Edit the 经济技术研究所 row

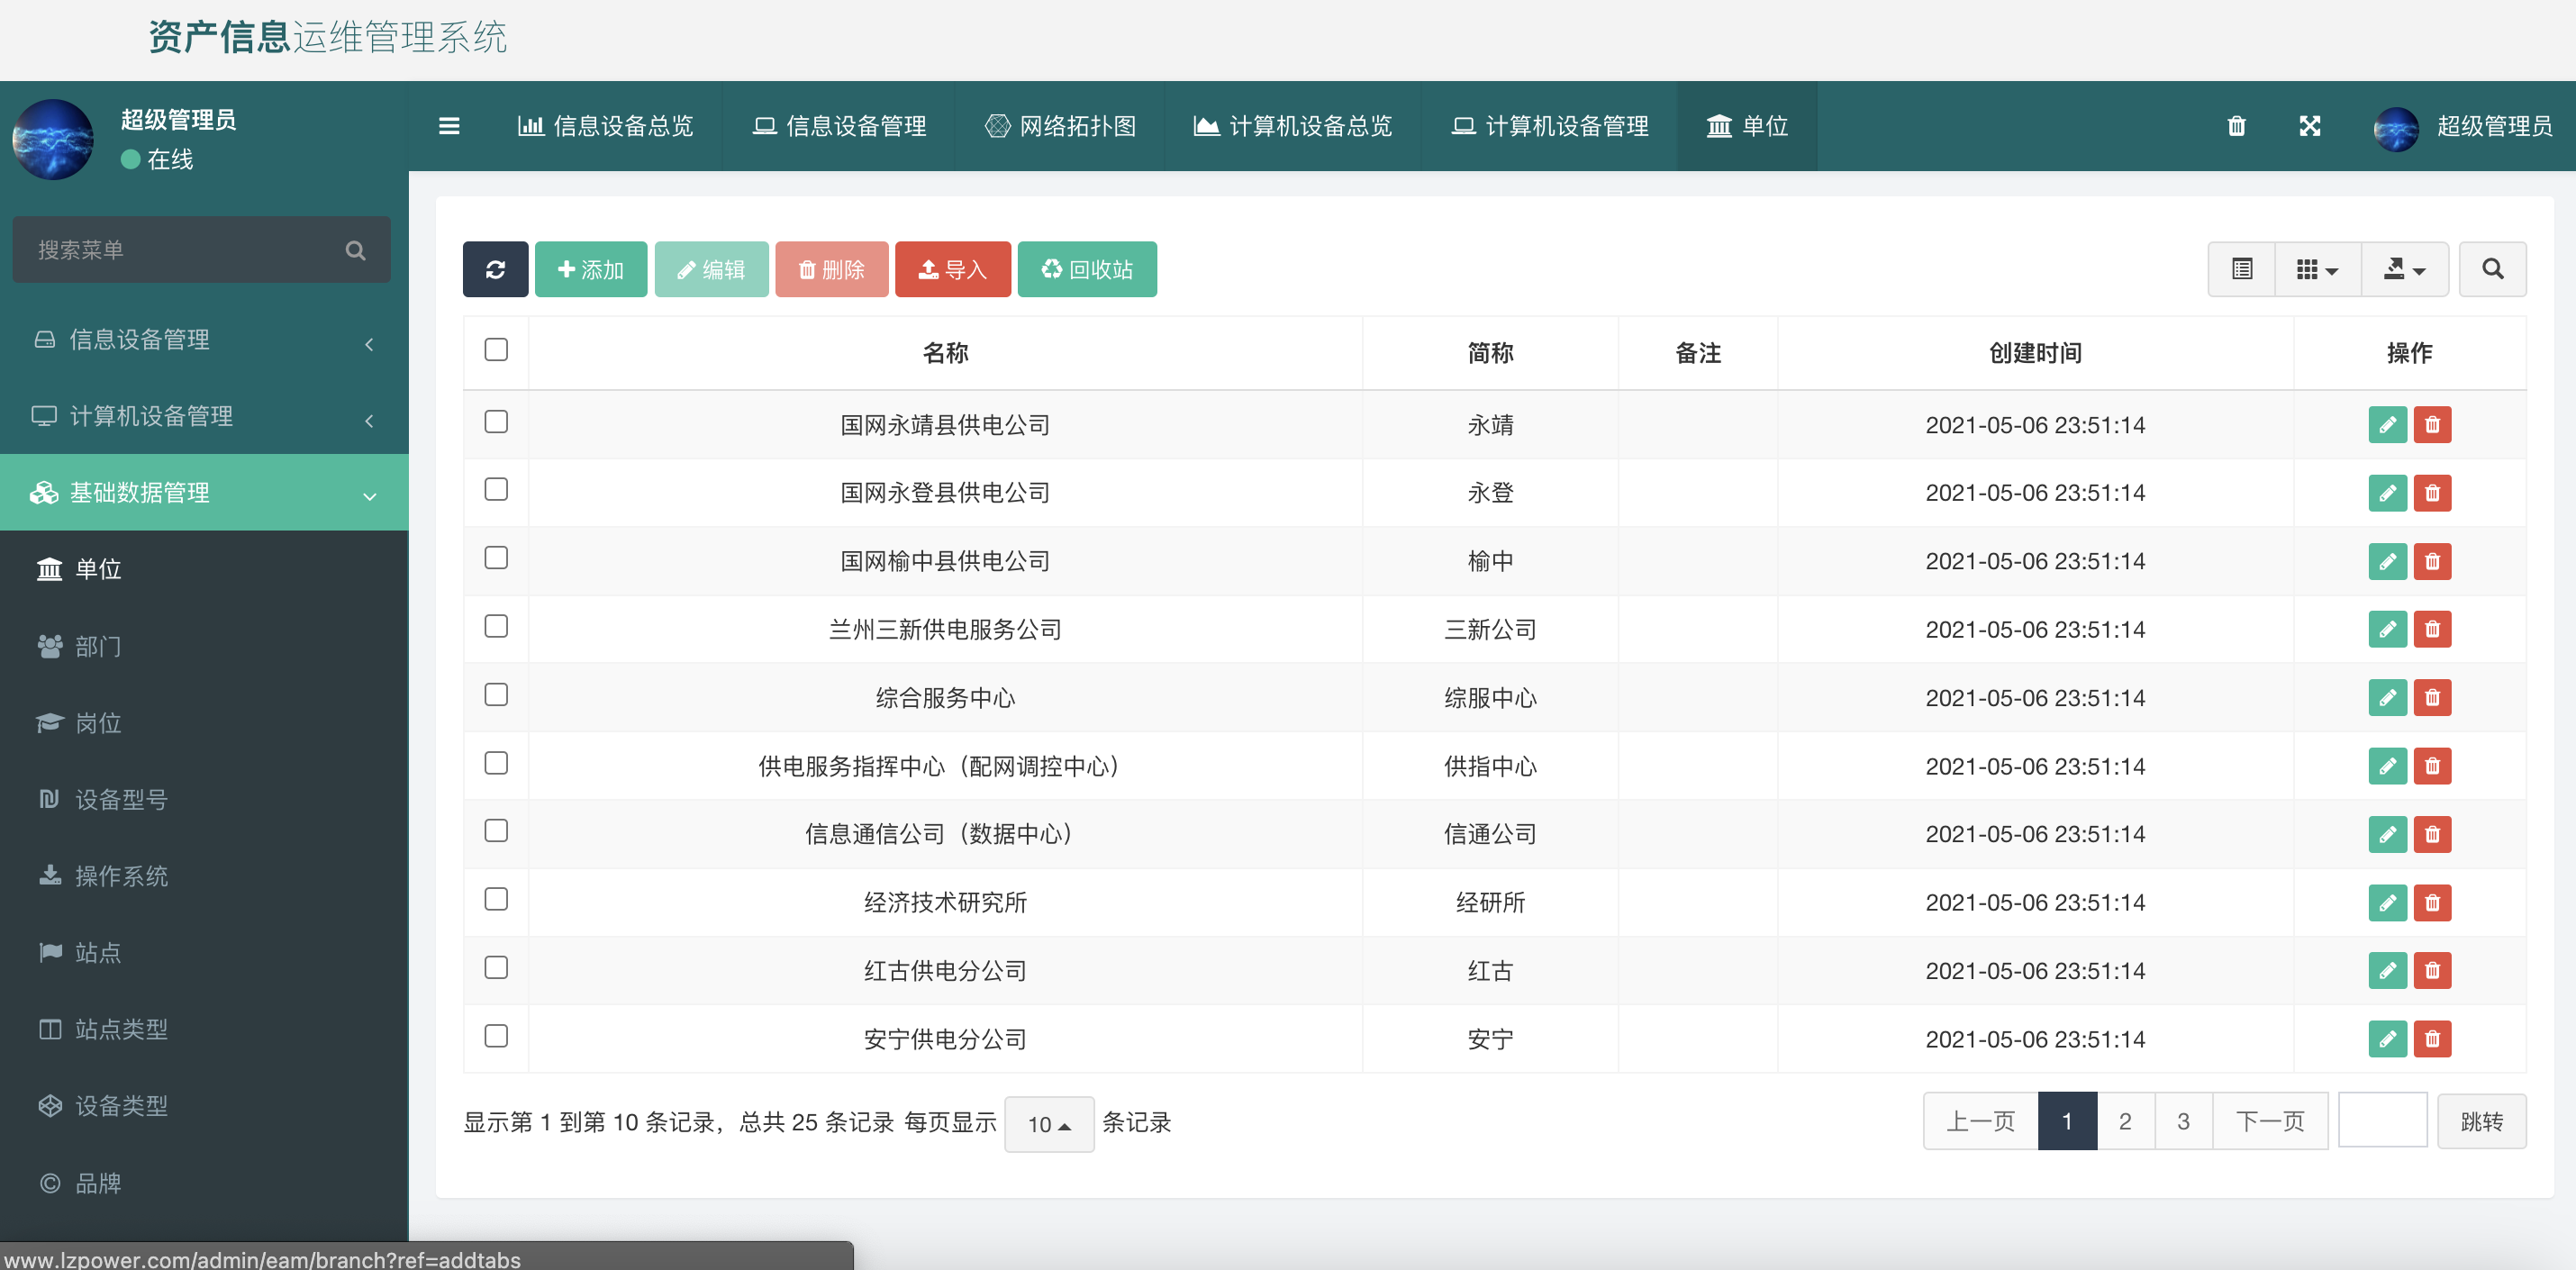pyautogui.click(x=2387, y=902)
